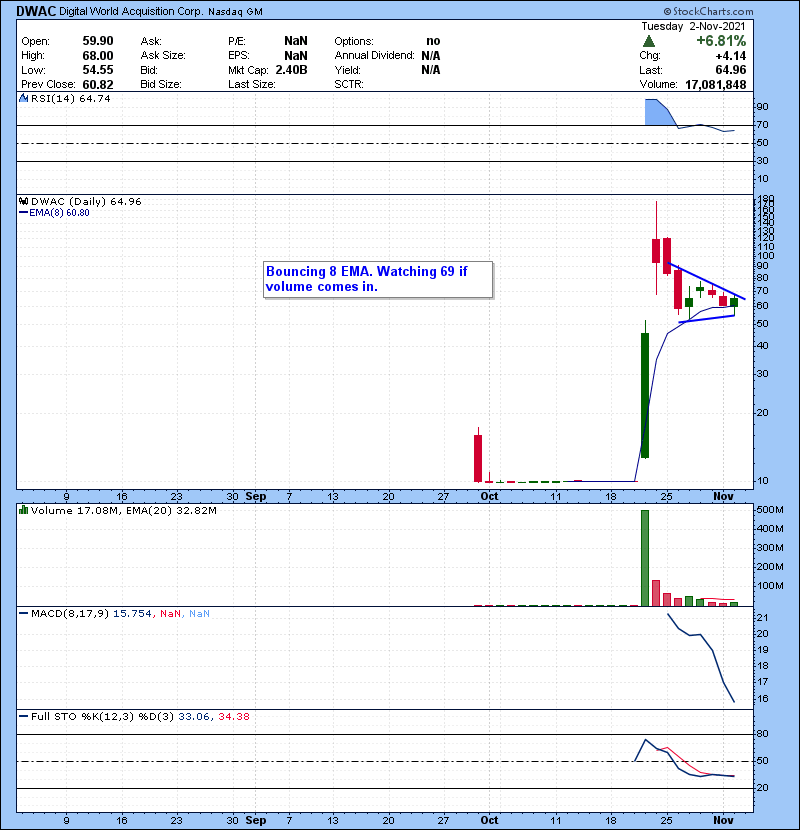This screenshot has height=830, width=800.
Task: Click the candlestick icon beside DWAC (Daily)
Action: click(23, 201)
